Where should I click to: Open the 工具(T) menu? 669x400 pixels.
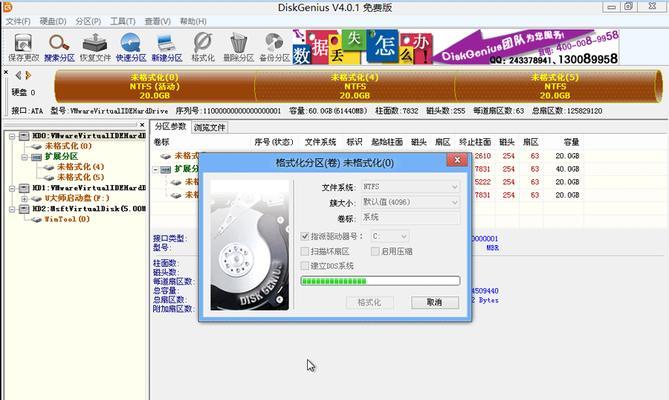click(122, 21)
